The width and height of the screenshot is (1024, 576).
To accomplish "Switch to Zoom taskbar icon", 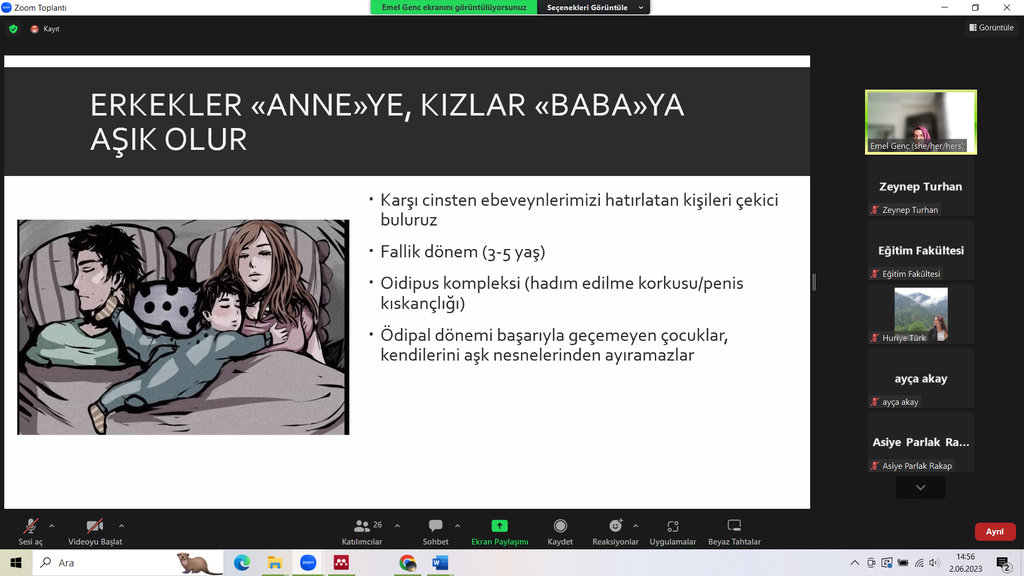I will pyautogui.click(x=308, y=562).
